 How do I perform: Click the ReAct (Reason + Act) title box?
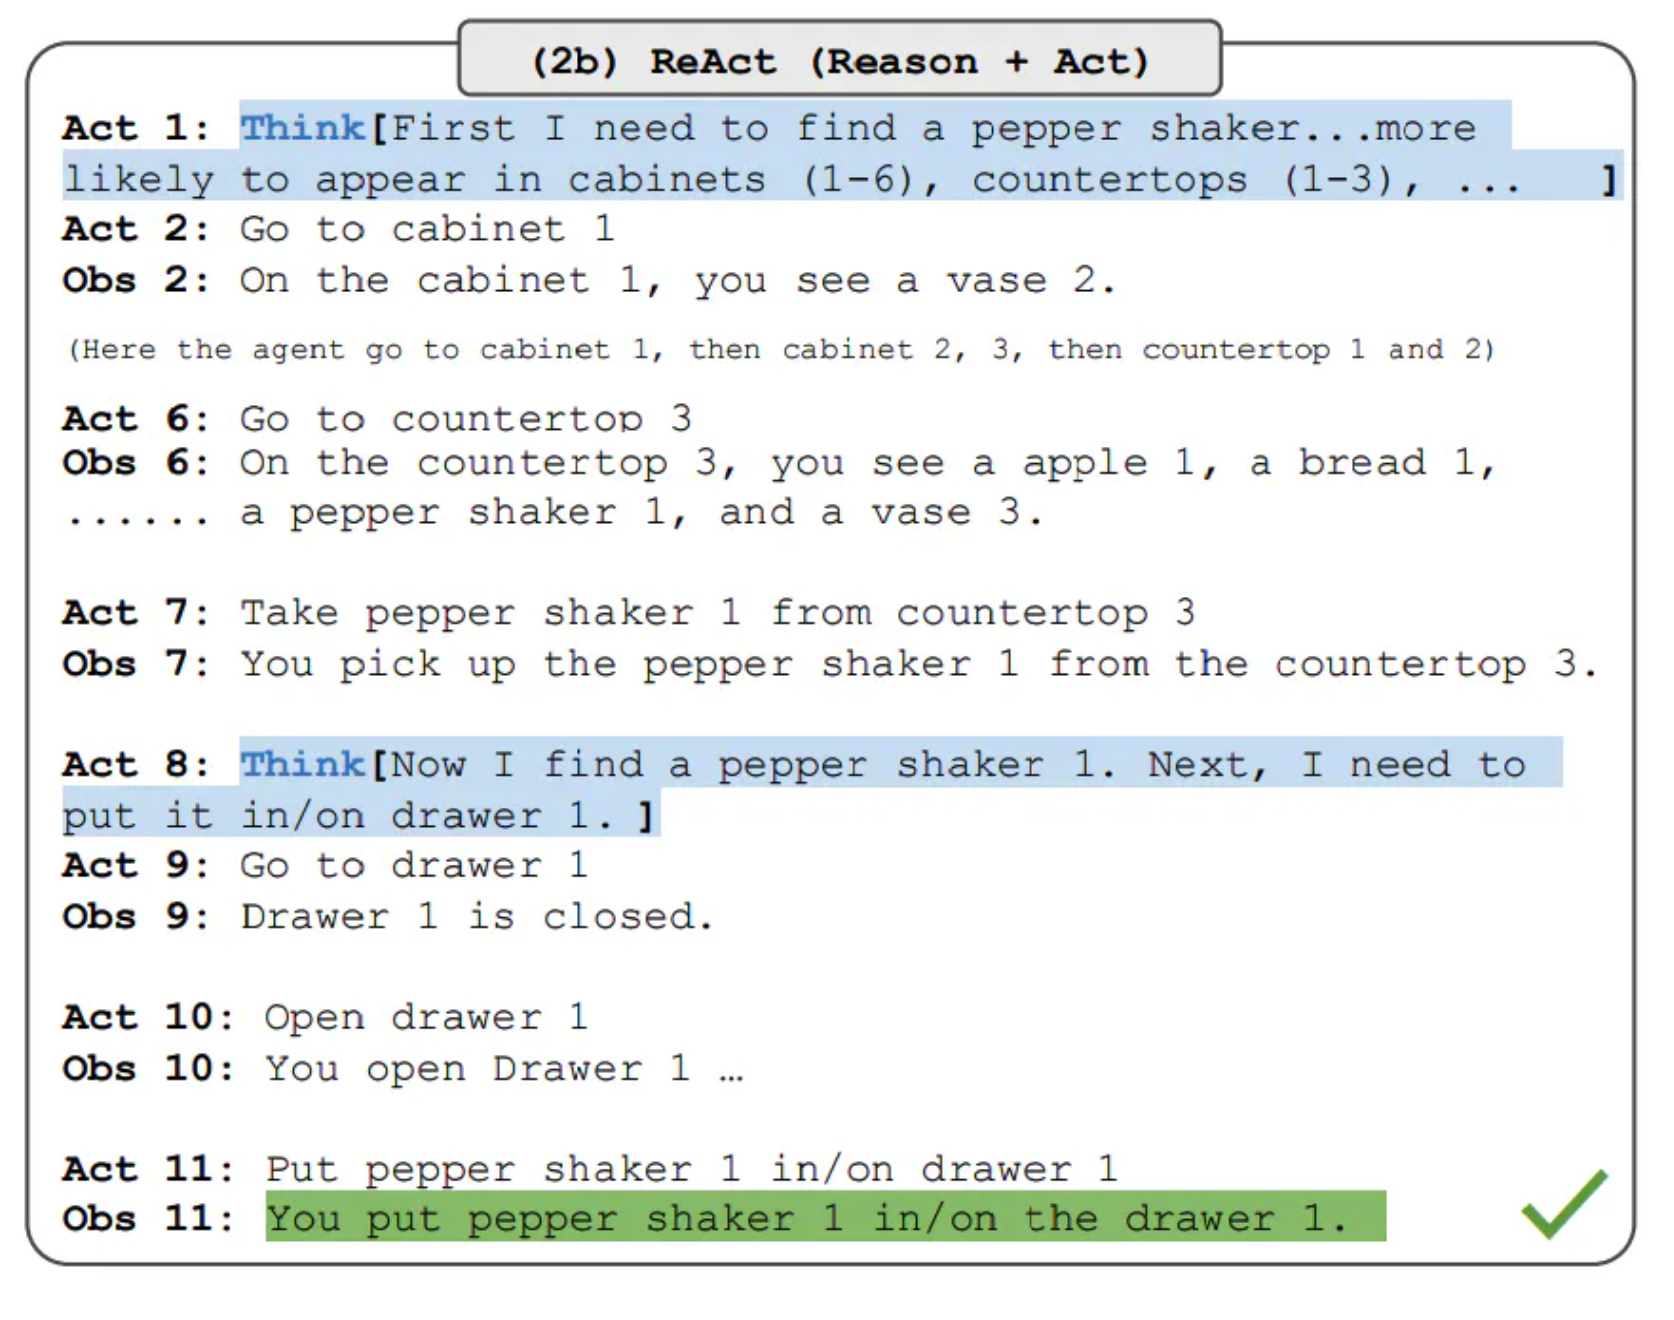tap(839, 59)
